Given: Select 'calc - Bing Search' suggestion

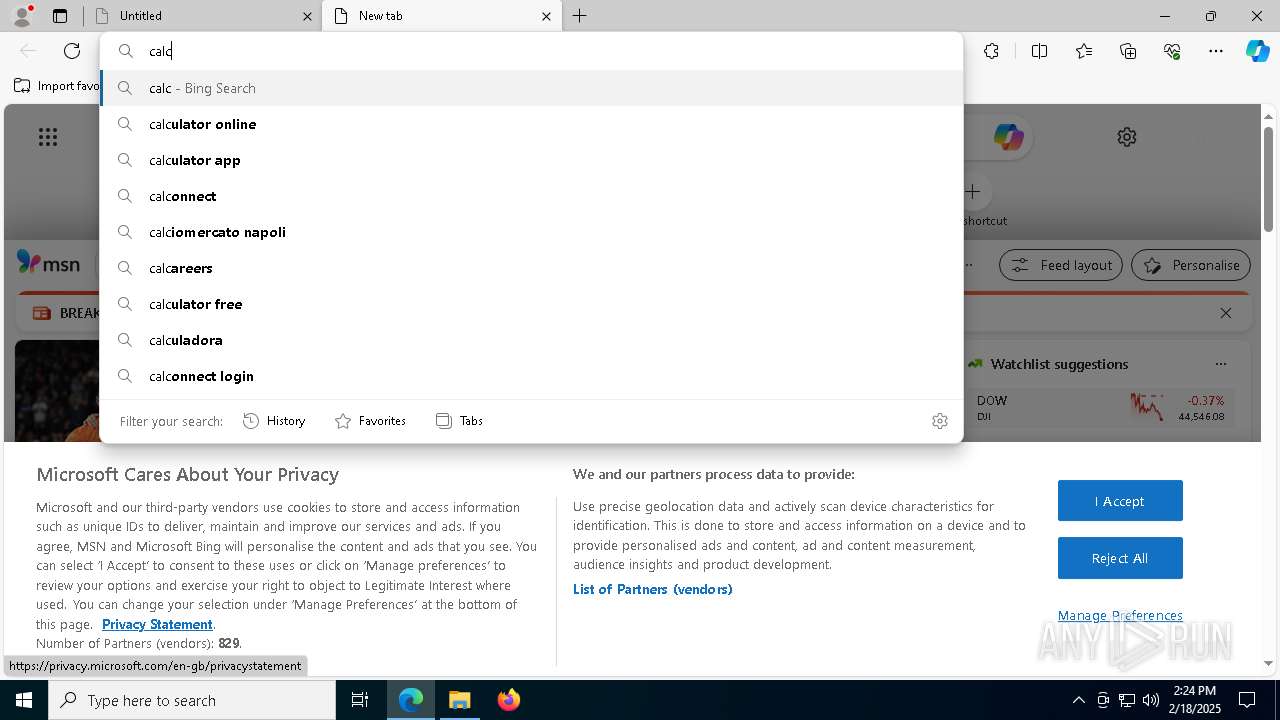Looking at the screenshot, I should pyautogui.click(x=532, y=88).
